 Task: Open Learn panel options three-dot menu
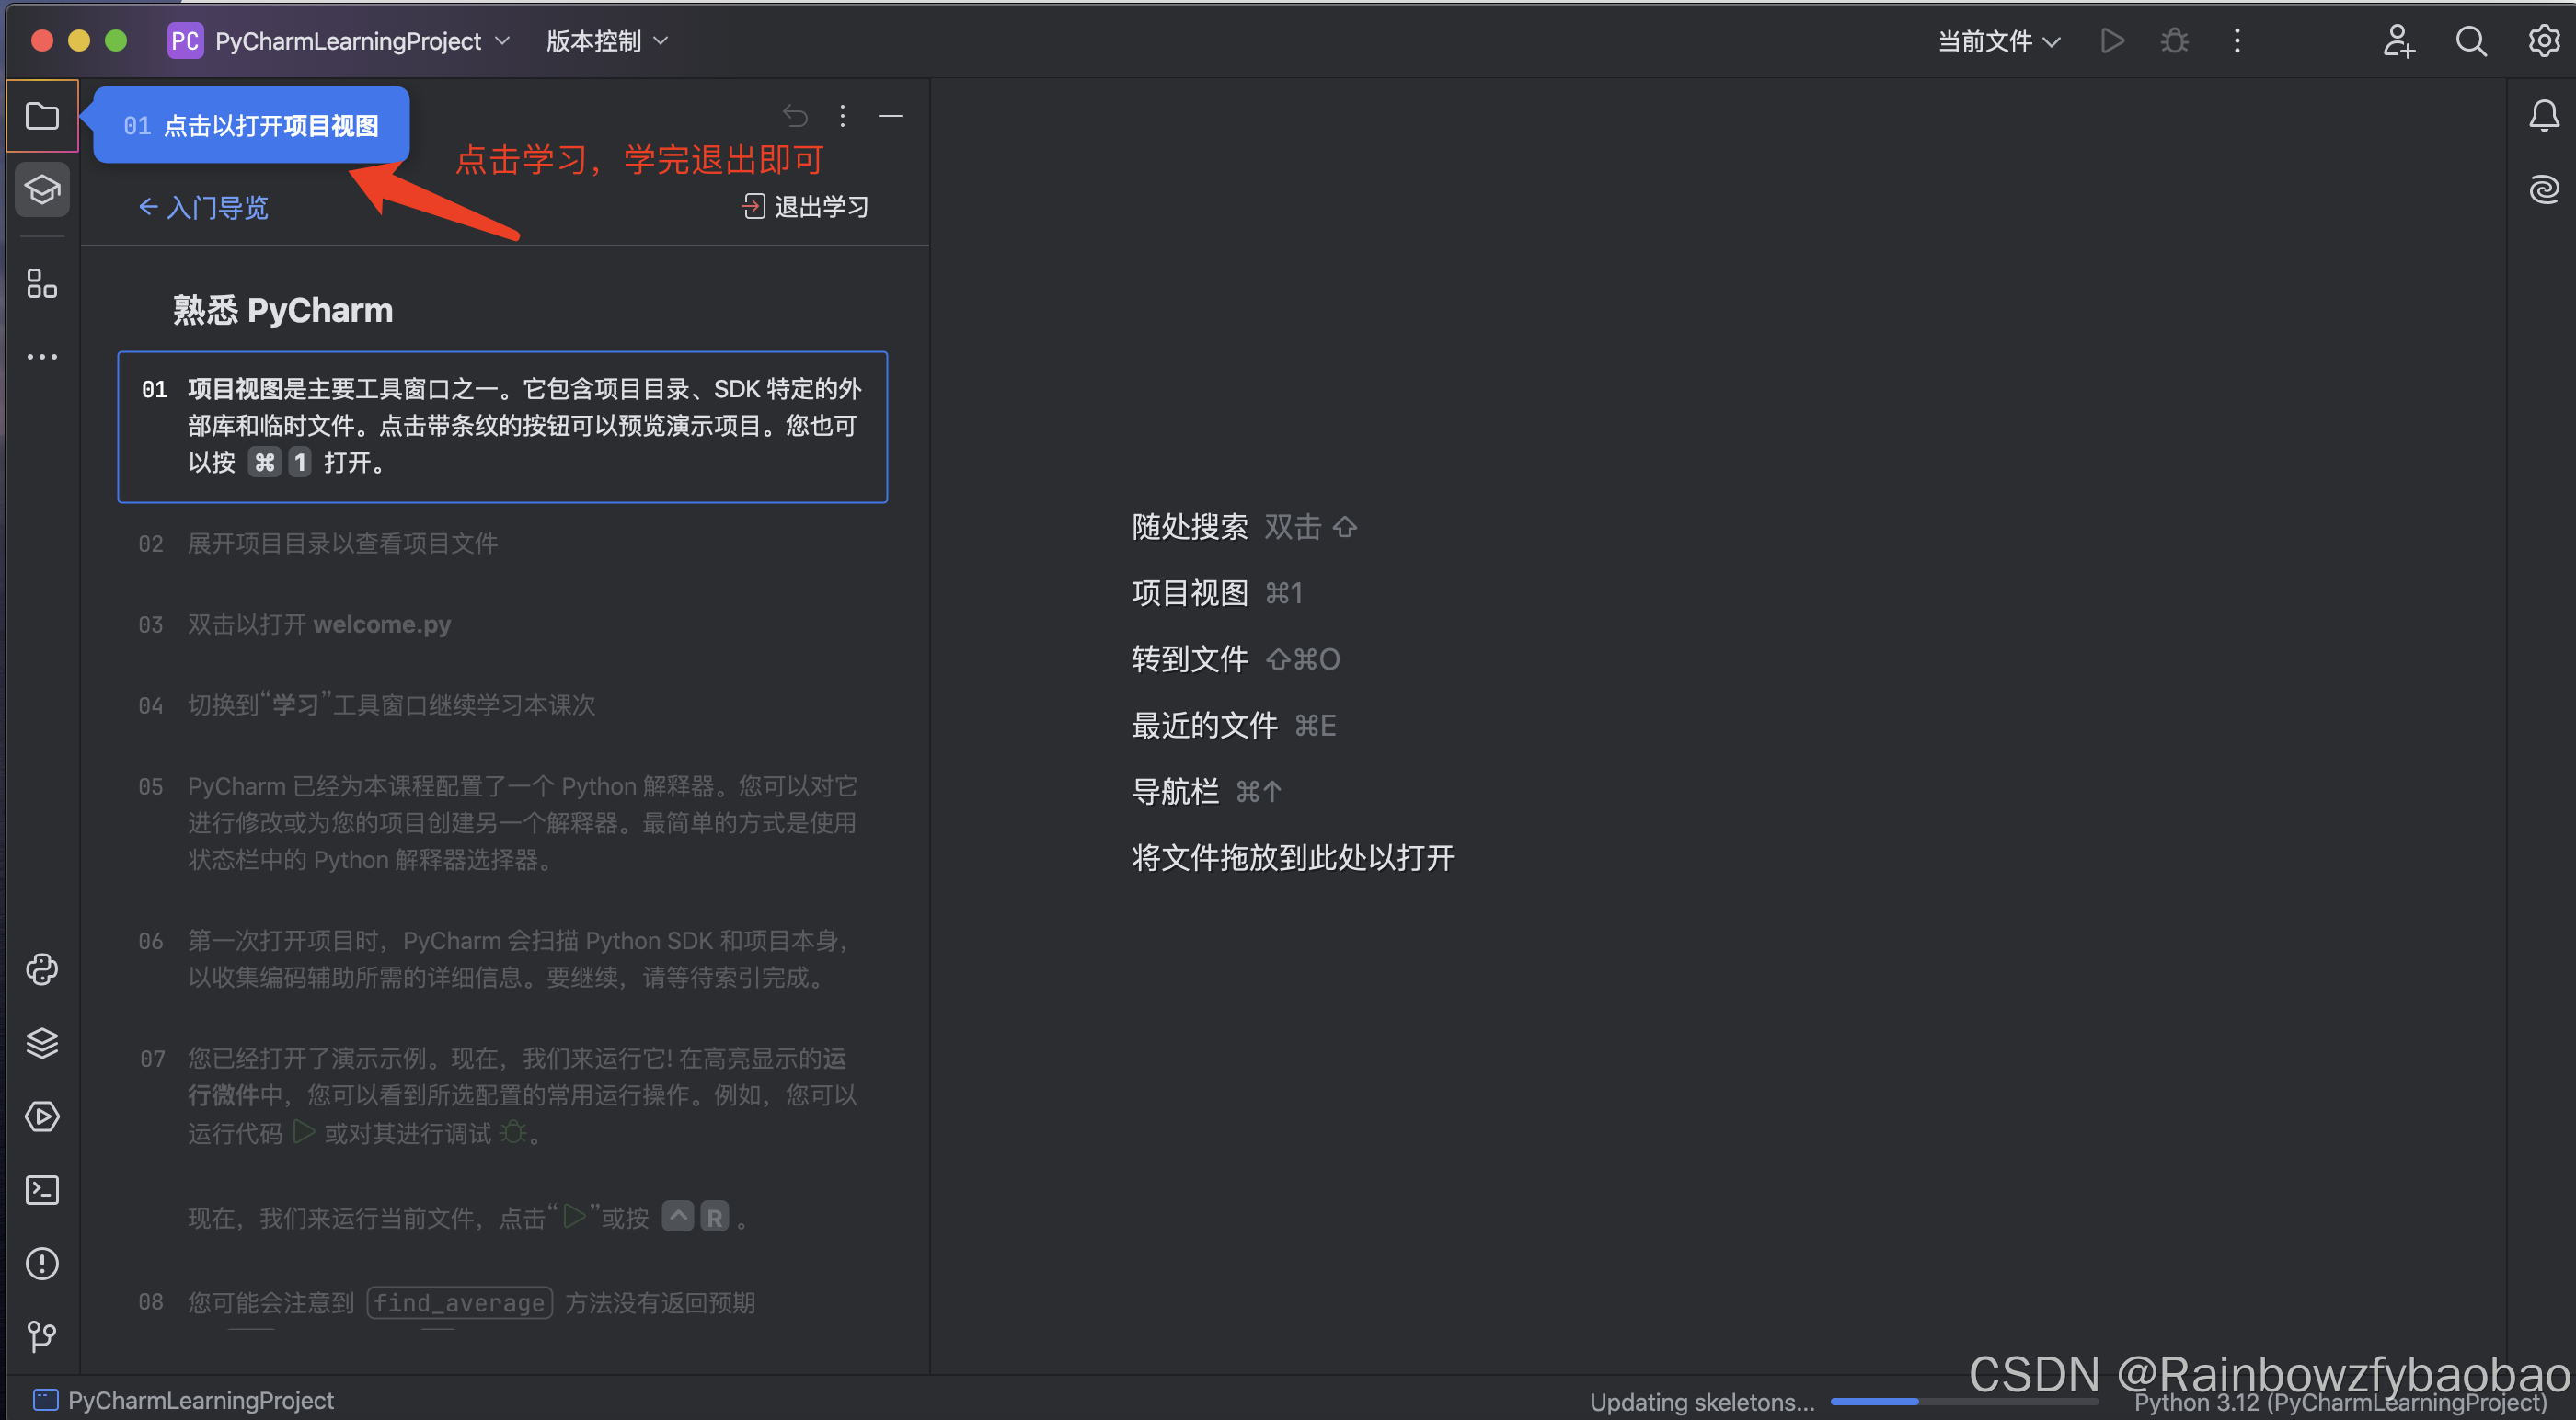click(x=842, y=116)
